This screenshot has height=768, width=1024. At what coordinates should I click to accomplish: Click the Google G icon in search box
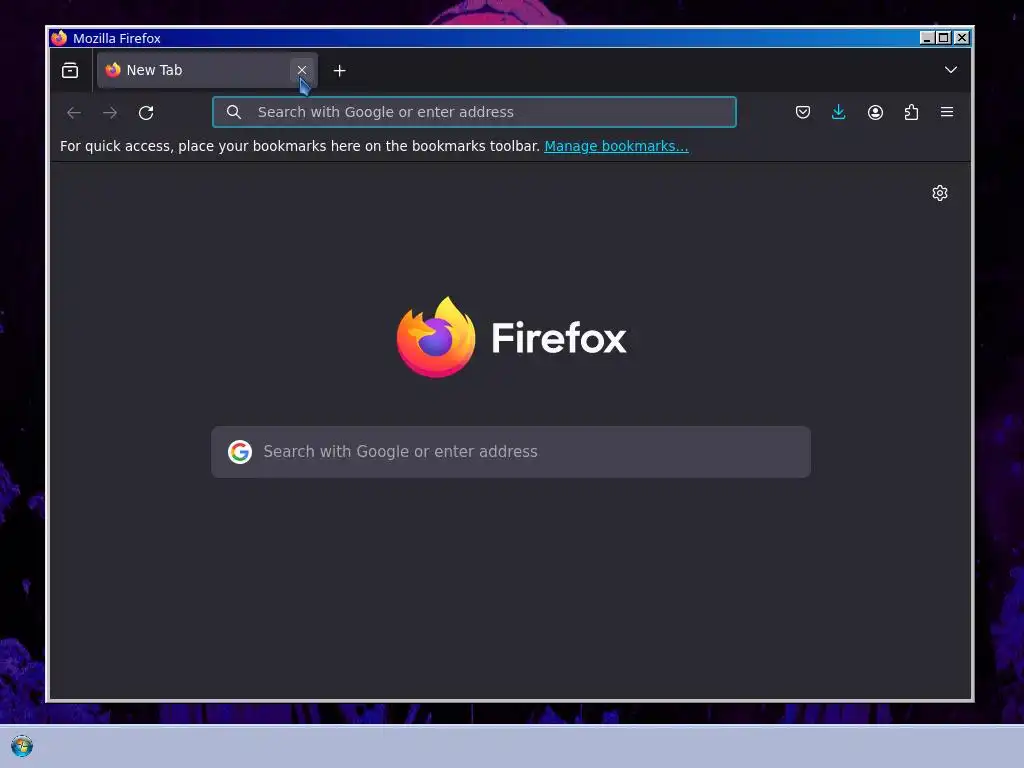tap(240, 452)
